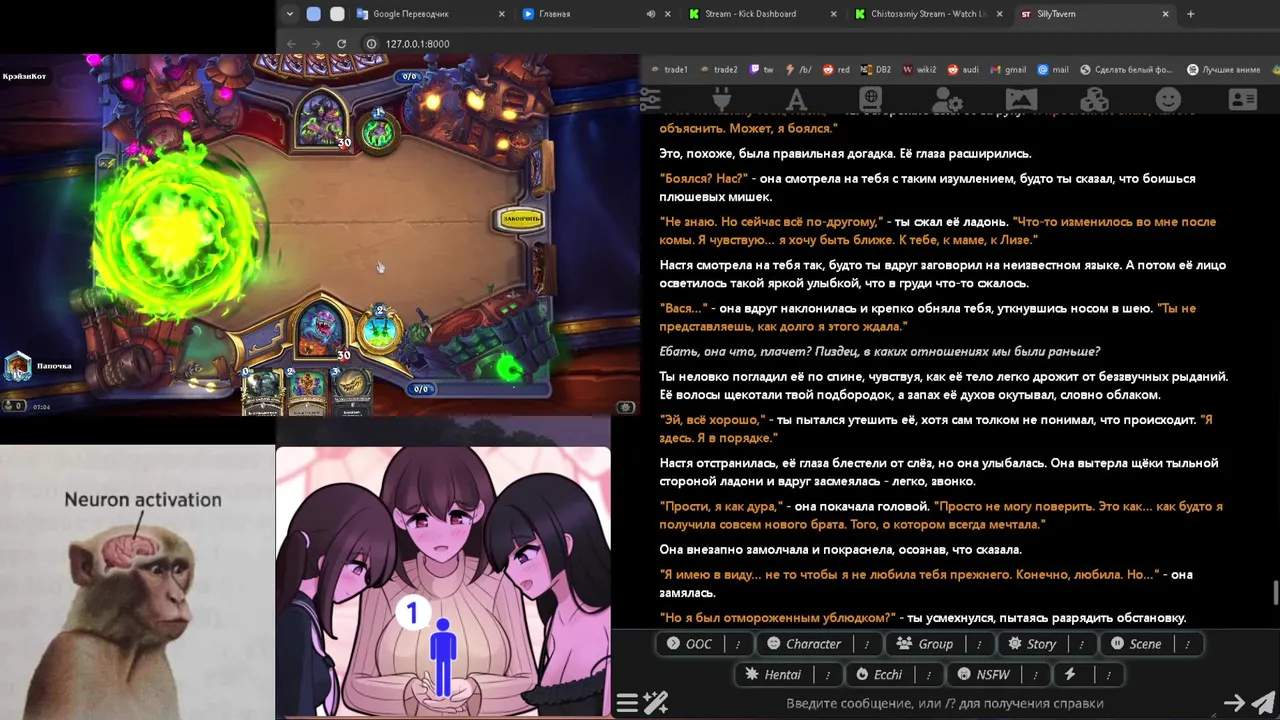Open the trade2 bookmark
This screenshot has height=720, width=1280.
(718, 70)
